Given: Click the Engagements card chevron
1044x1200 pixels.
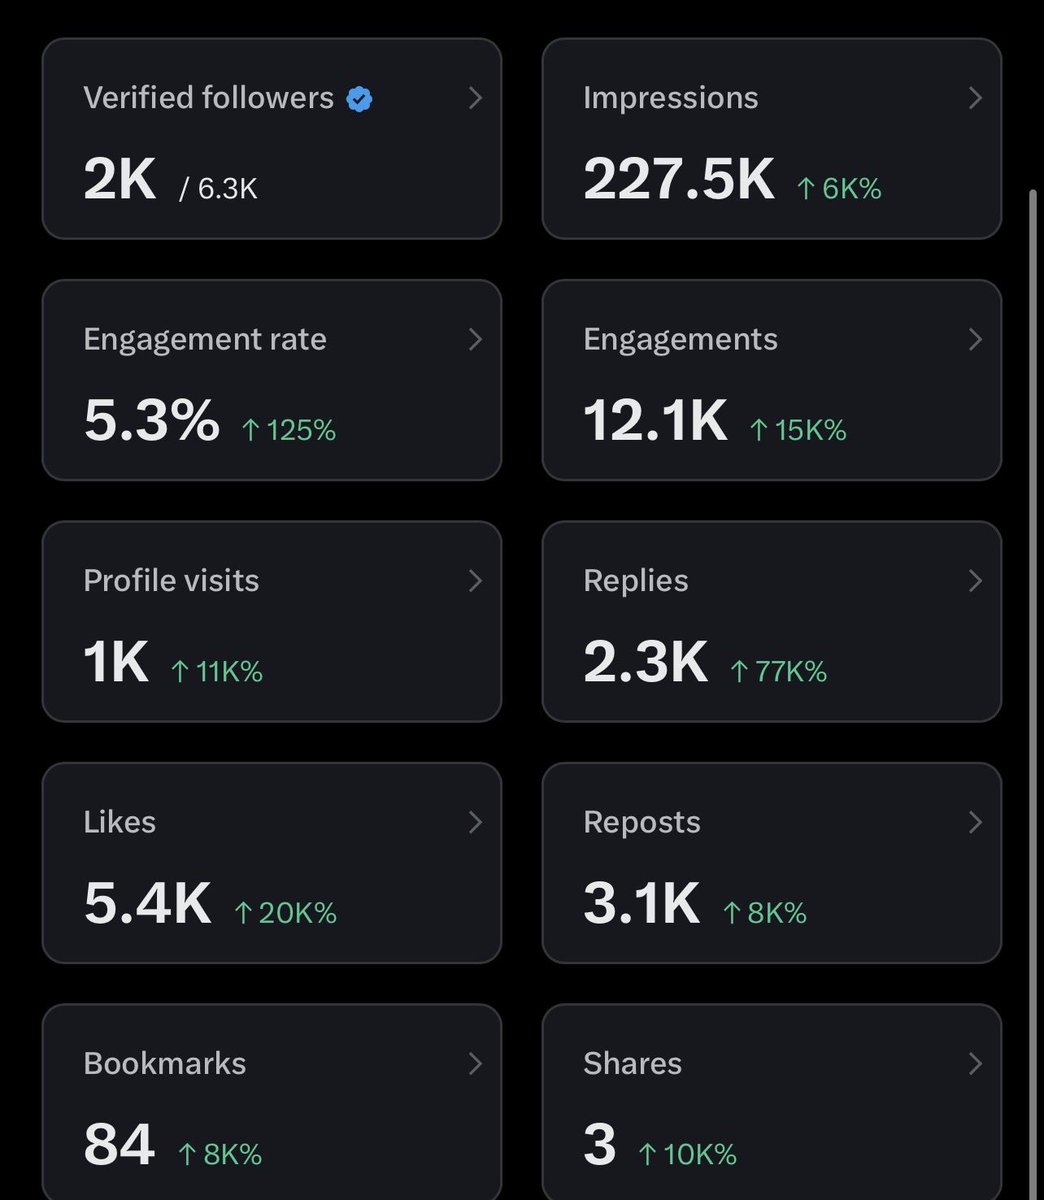Looking at the screenshot, I should tap(975, 340).
